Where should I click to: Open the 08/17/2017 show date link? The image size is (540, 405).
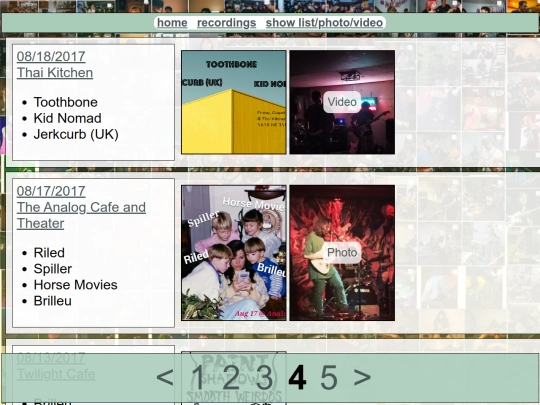coord(51,191)
